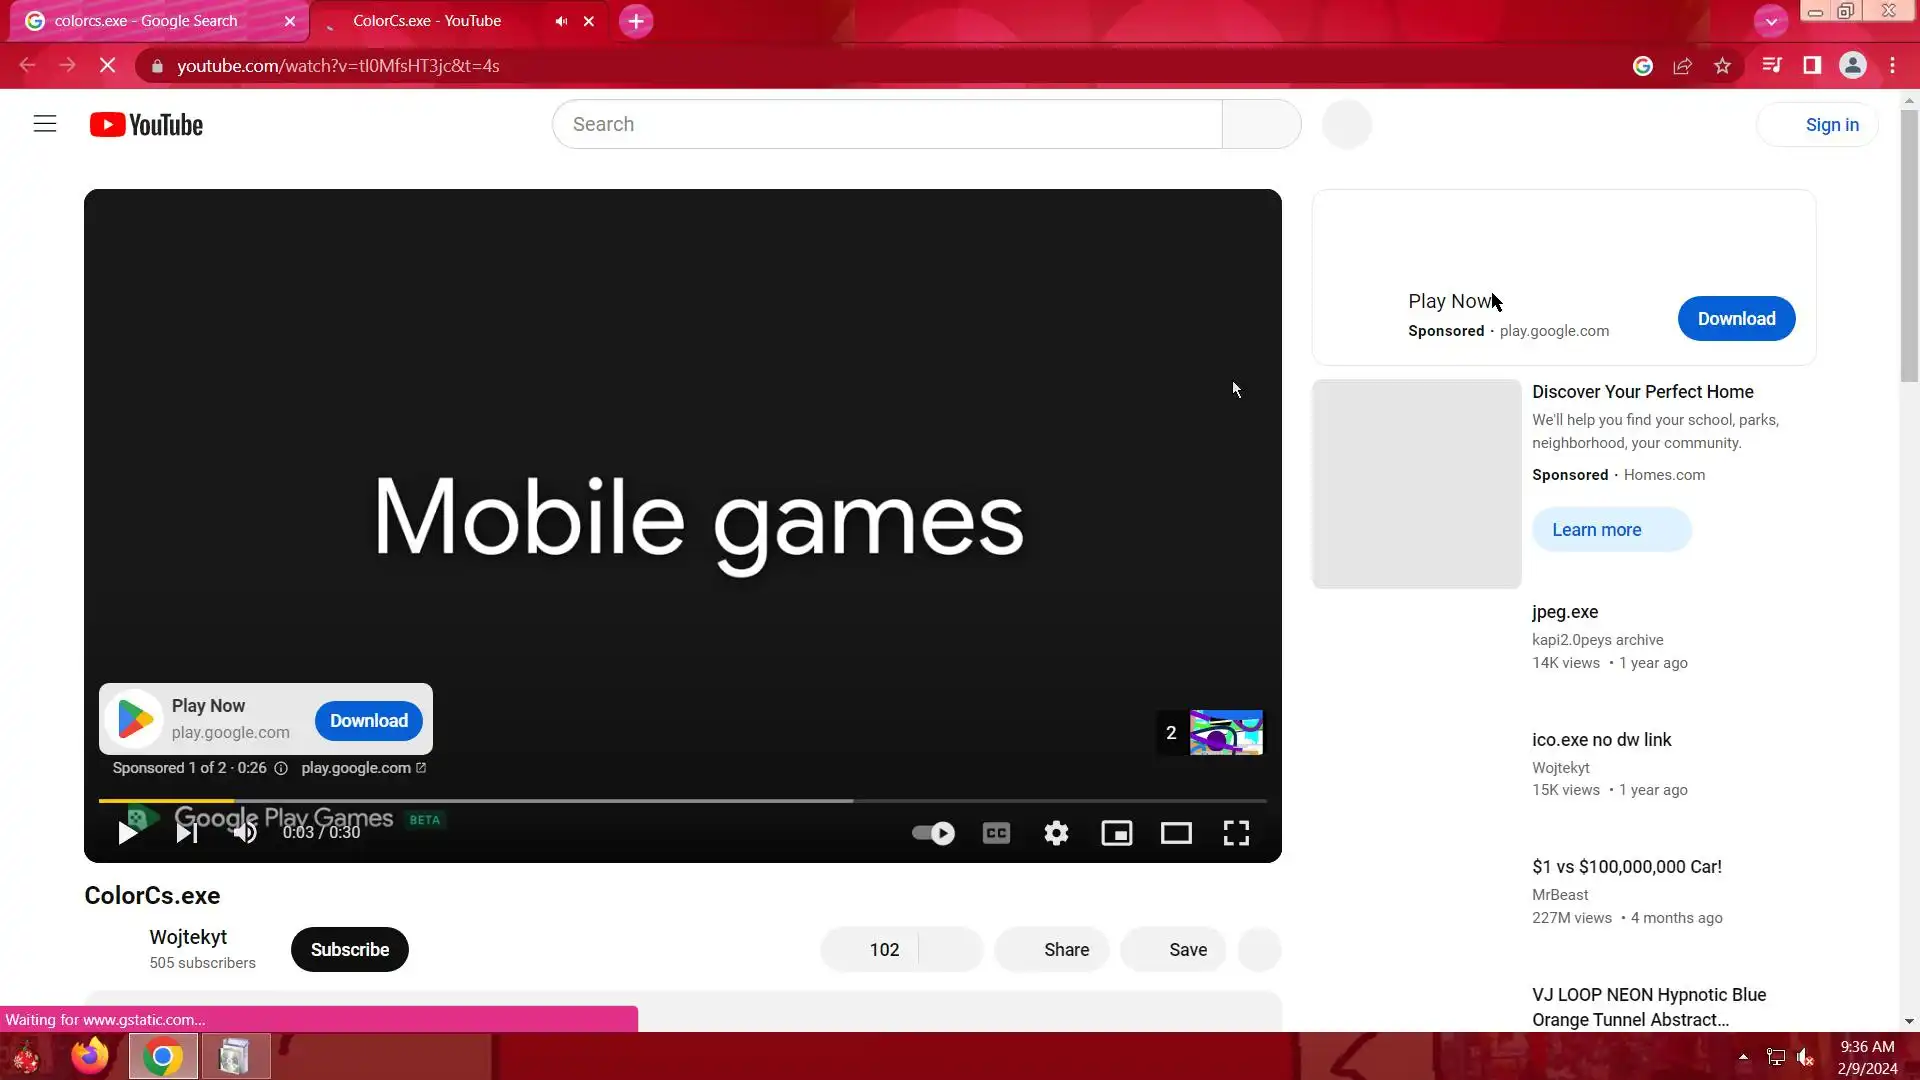Show hidden system tray icons arrow

coord(1743,1057)
